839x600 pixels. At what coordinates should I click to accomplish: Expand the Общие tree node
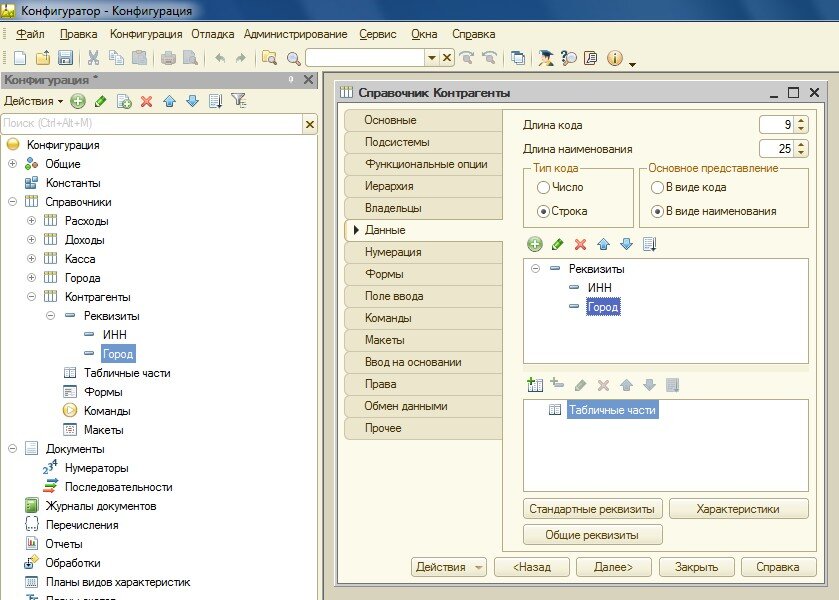click(x=12, y=163)
